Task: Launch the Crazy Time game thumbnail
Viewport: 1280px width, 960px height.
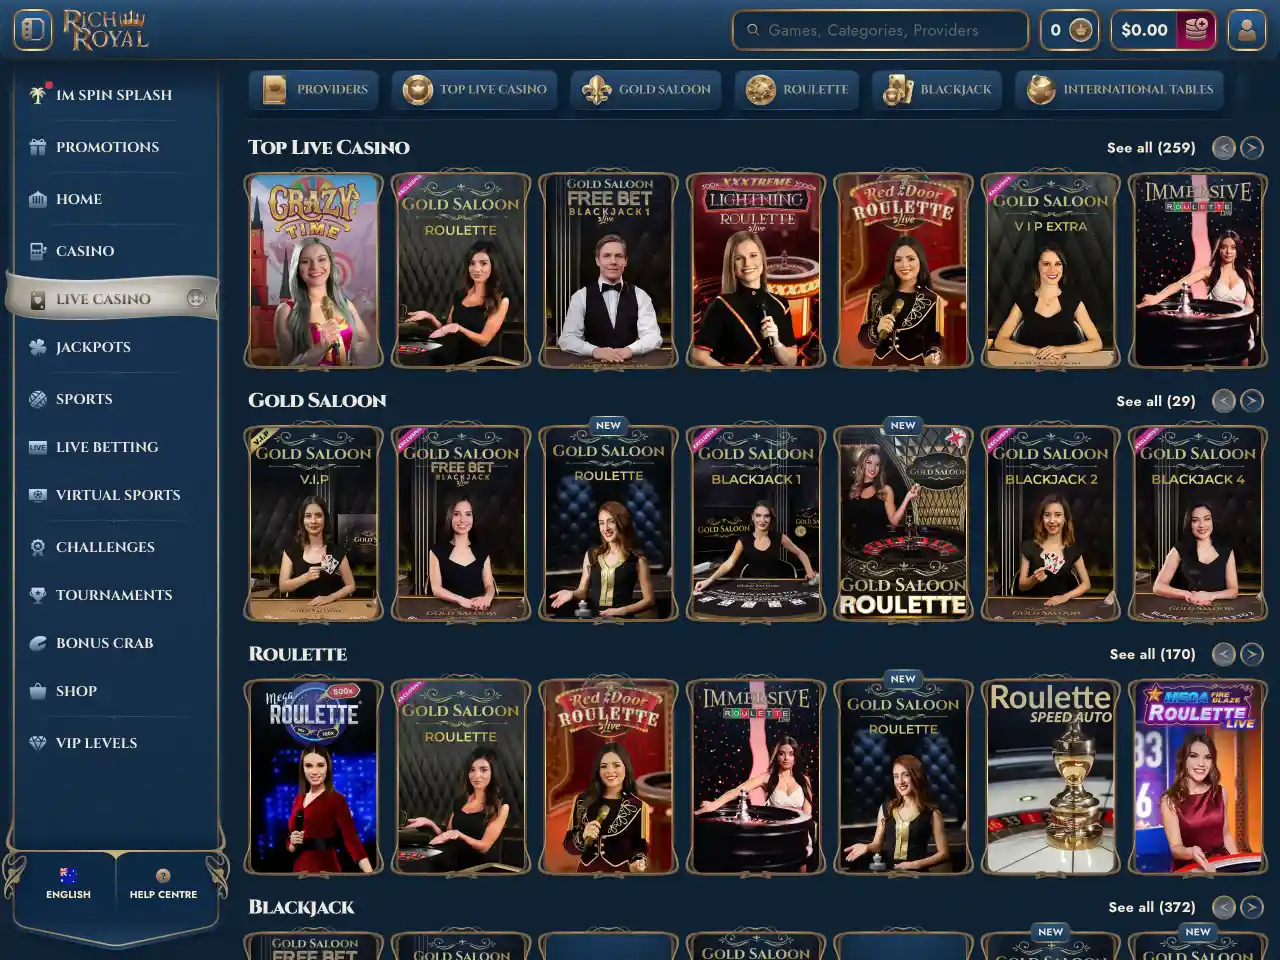Action: click(314, 270)
